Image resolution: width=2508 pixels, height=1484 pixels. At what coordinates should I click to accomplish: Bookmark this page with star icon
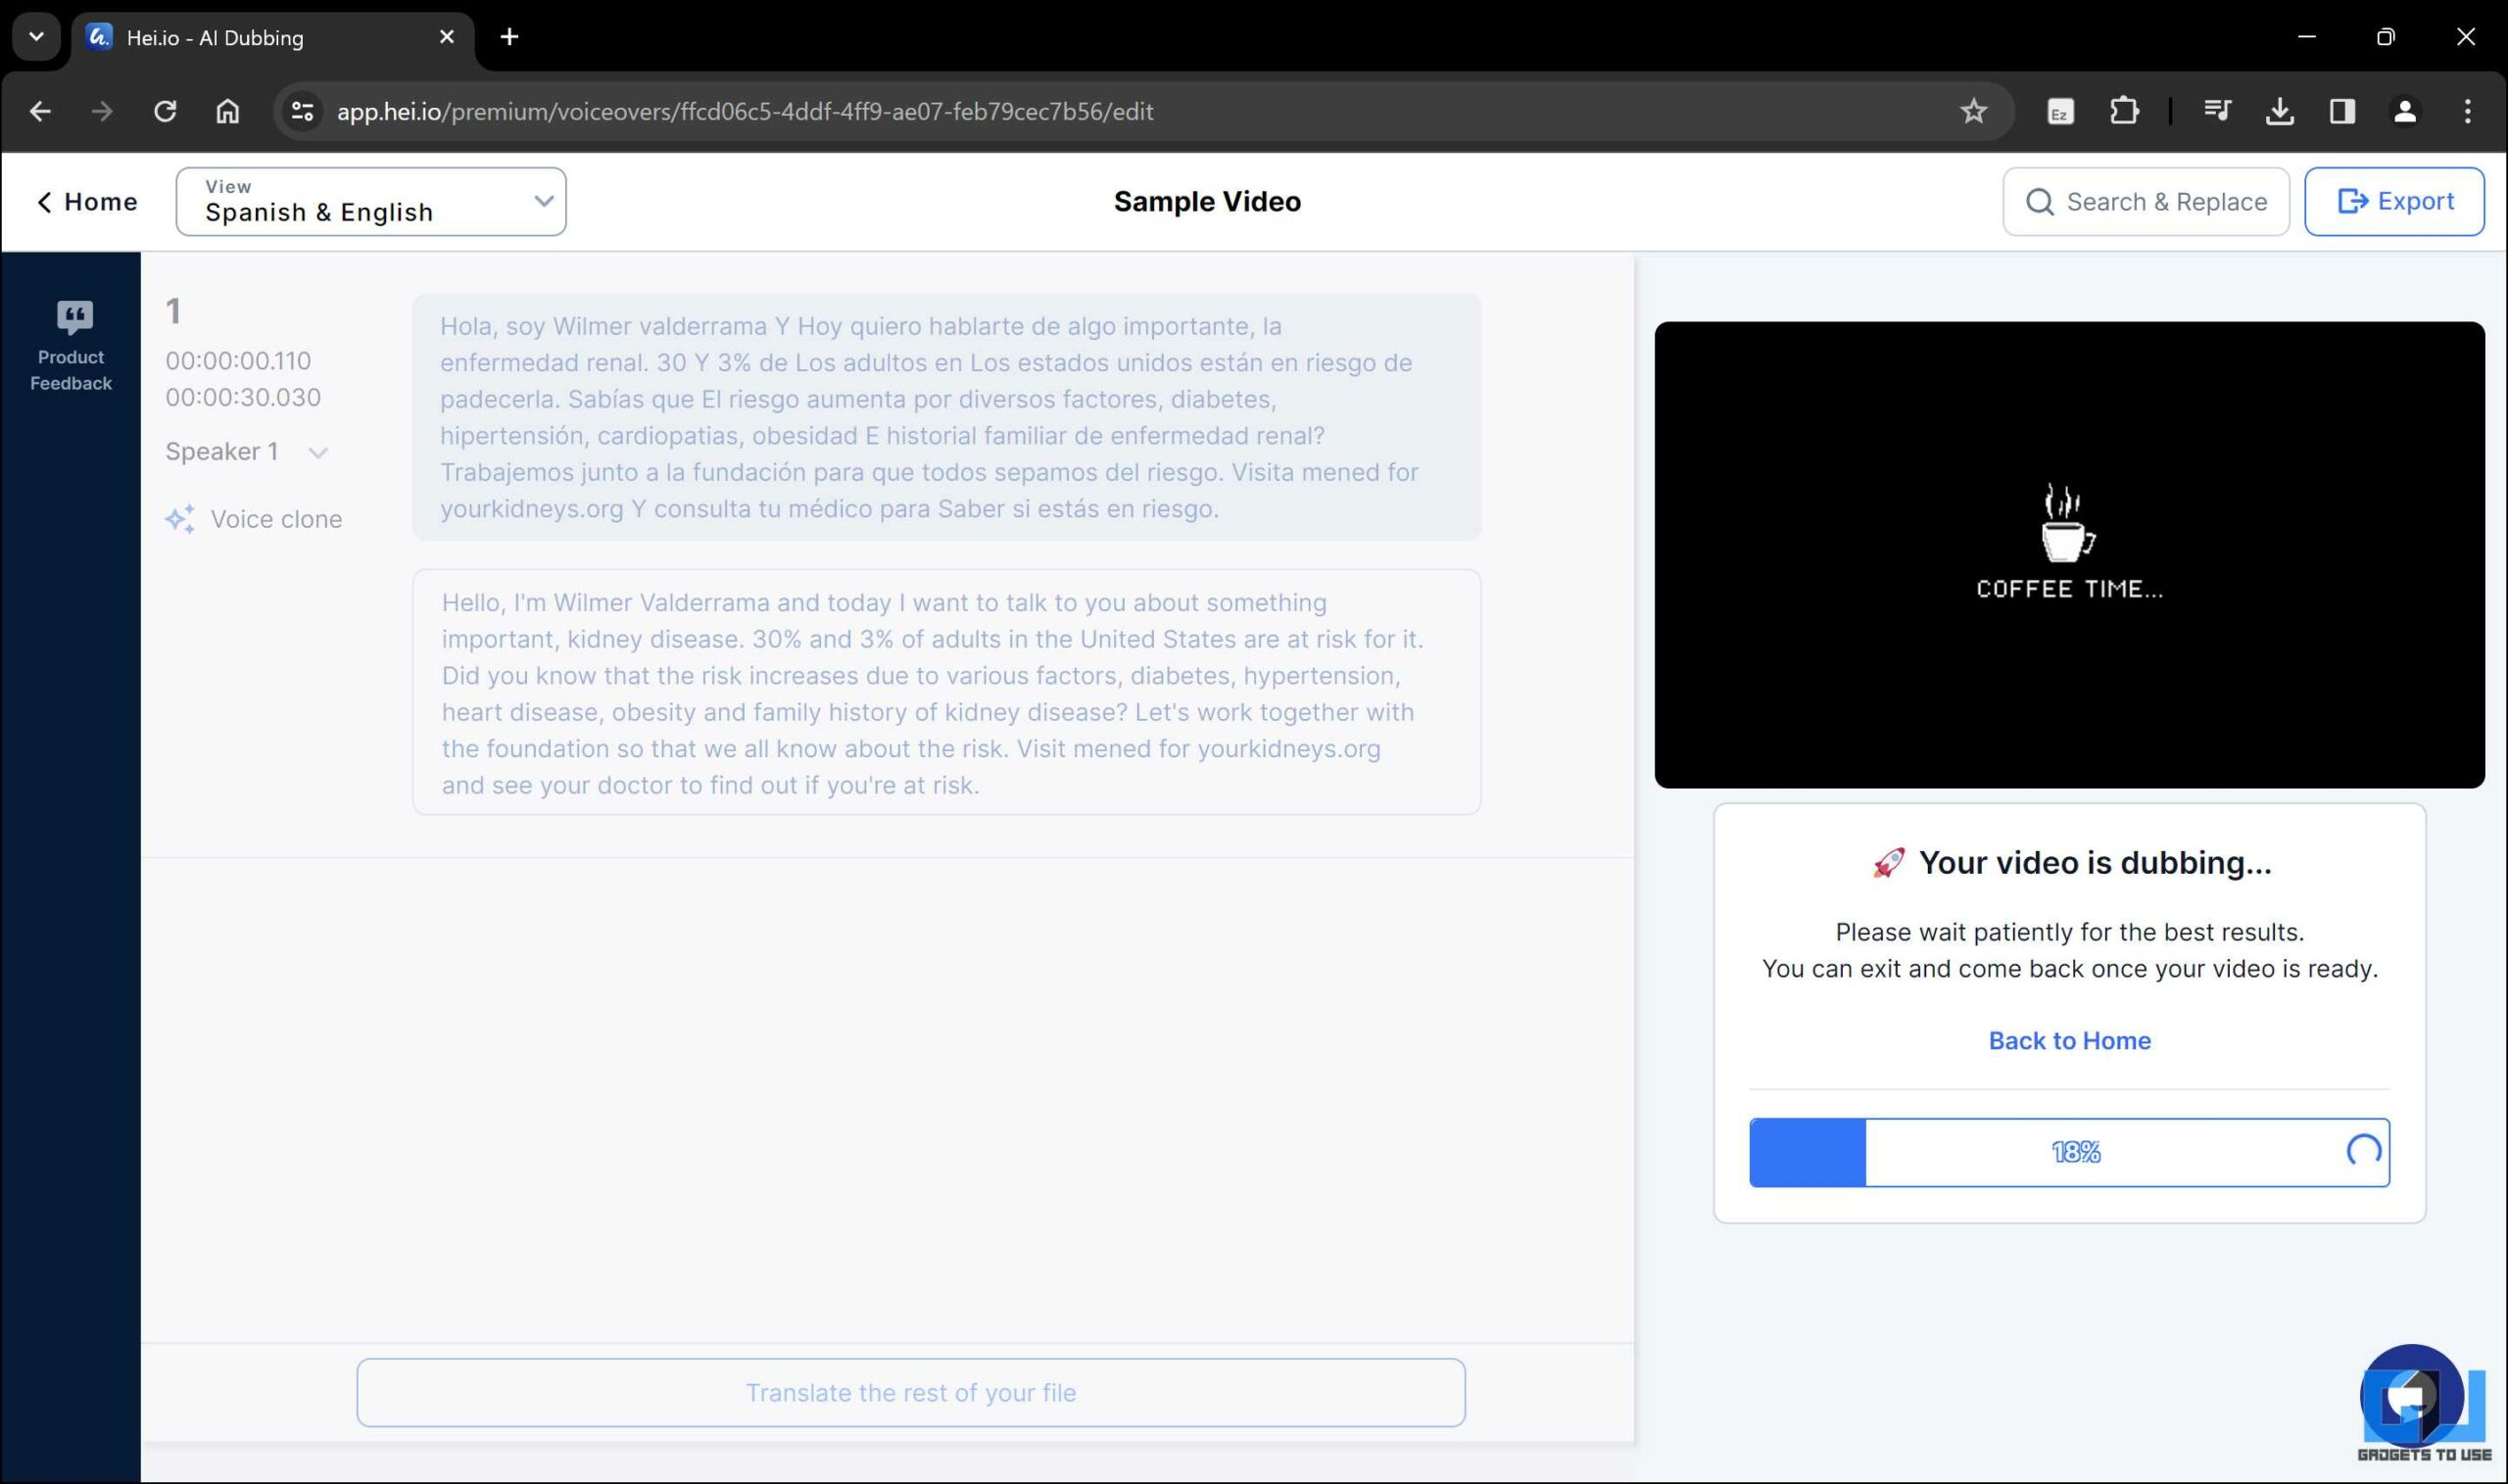(x=1972, y=111)
